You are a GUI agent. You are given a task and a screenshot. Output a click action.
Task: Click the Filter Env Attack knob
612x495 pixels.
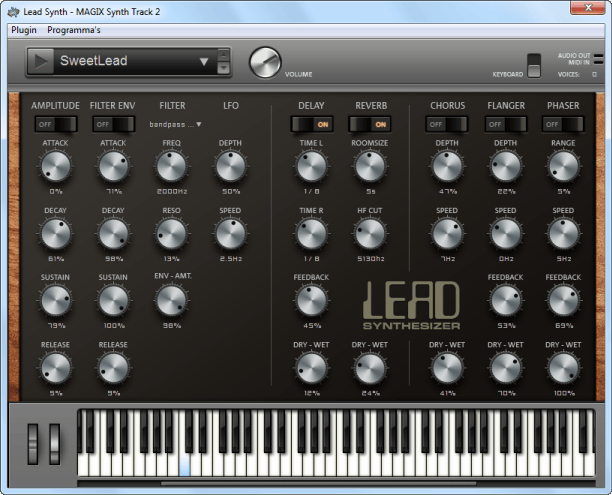click(x=113, y=166)
